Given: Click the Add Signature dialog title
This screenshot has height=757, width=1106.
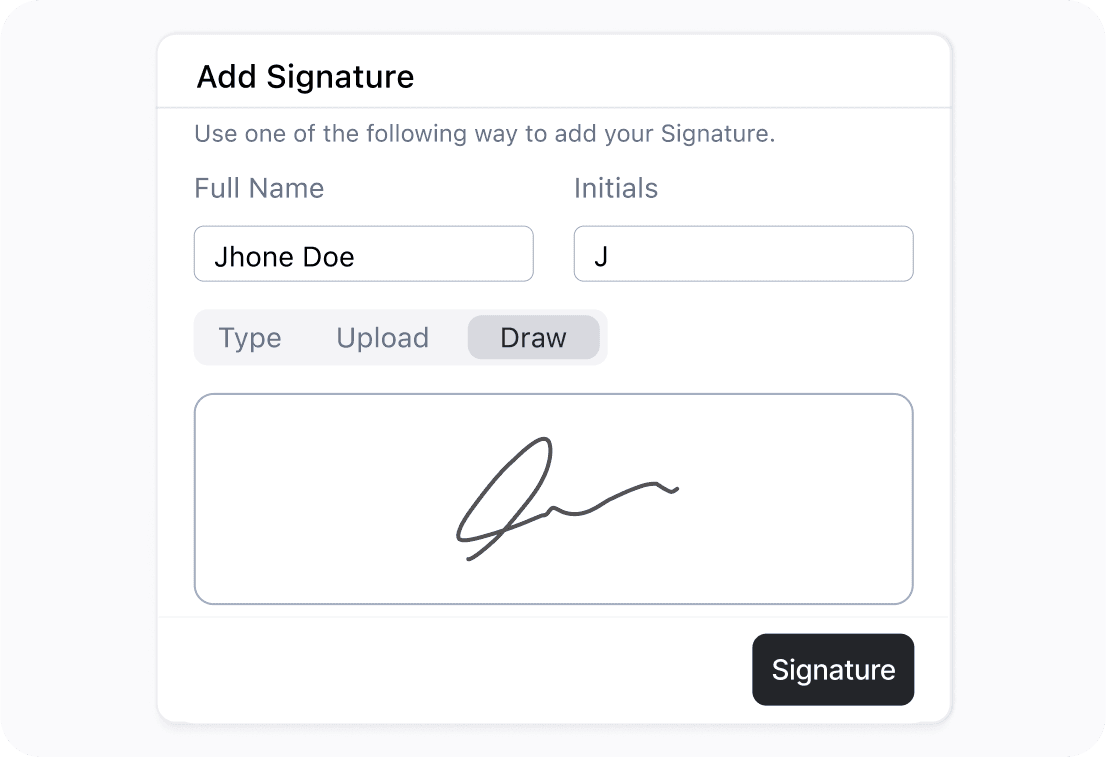Looking at the screenshot, I should pyautogui.click(x=305, y=77).
